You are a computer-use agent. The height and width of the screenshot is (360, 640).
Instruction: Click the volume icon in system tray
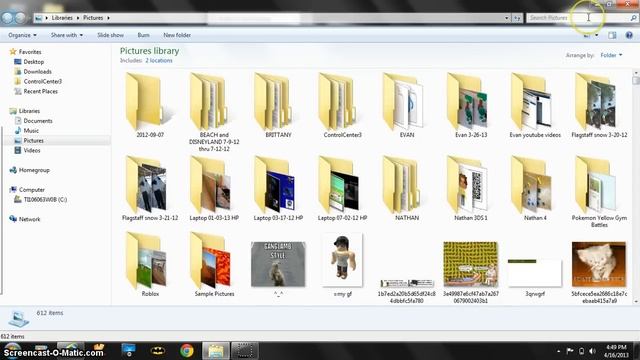(x=592, y=351)
